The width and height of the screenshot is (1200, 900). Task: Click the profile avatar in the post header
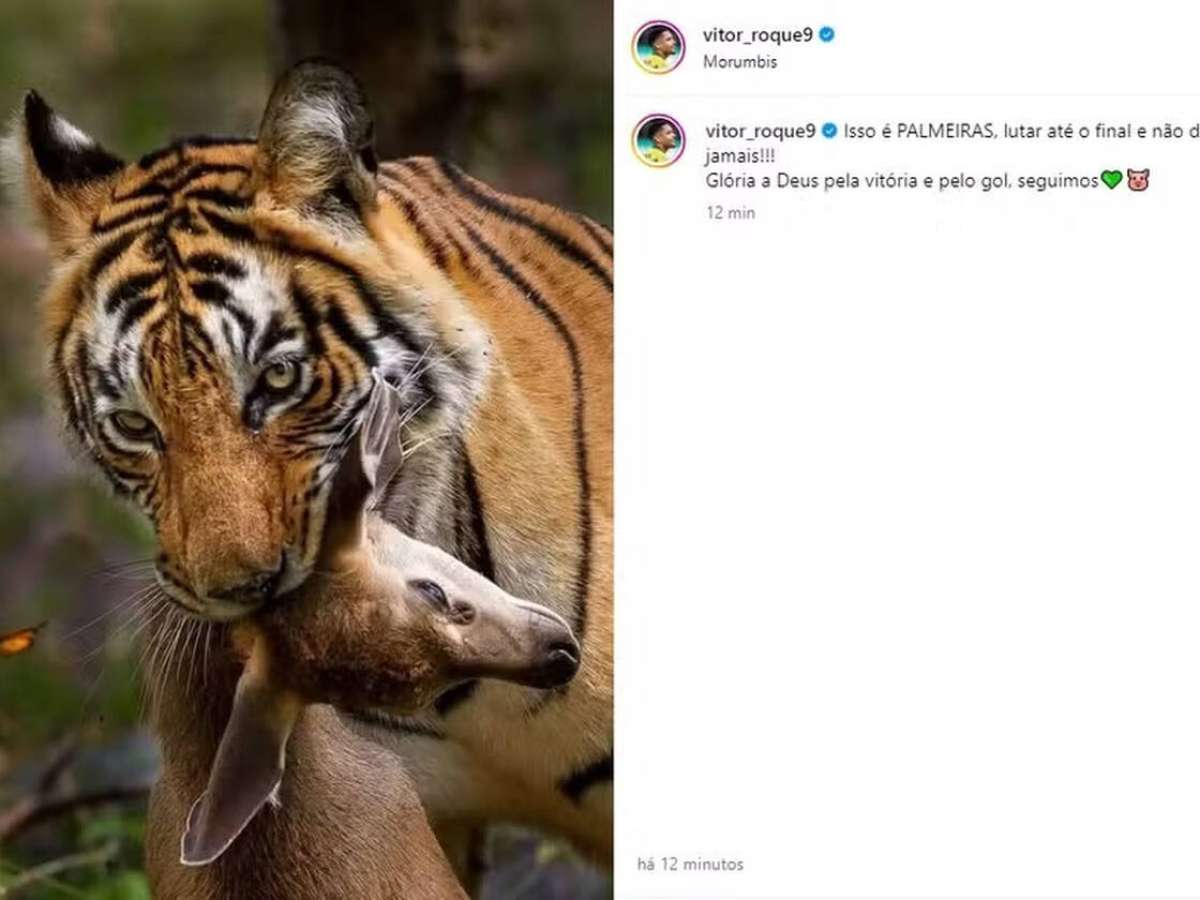point(658,47)
